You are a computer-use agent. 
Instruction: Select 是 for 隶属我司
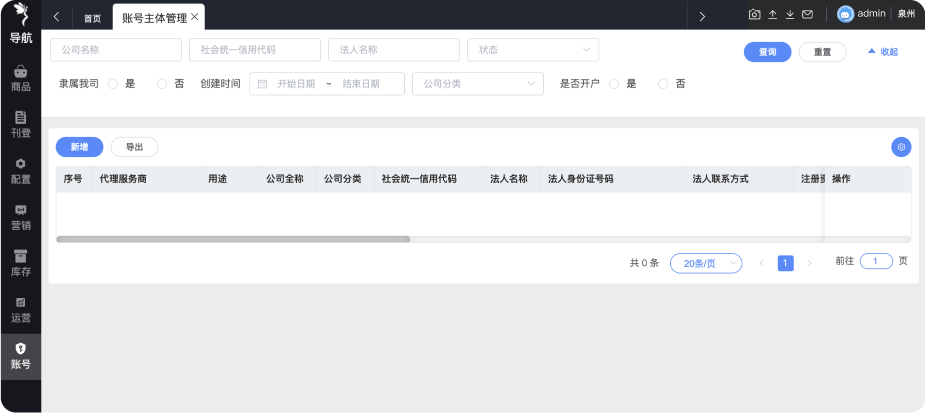click(x=113, y=84)
